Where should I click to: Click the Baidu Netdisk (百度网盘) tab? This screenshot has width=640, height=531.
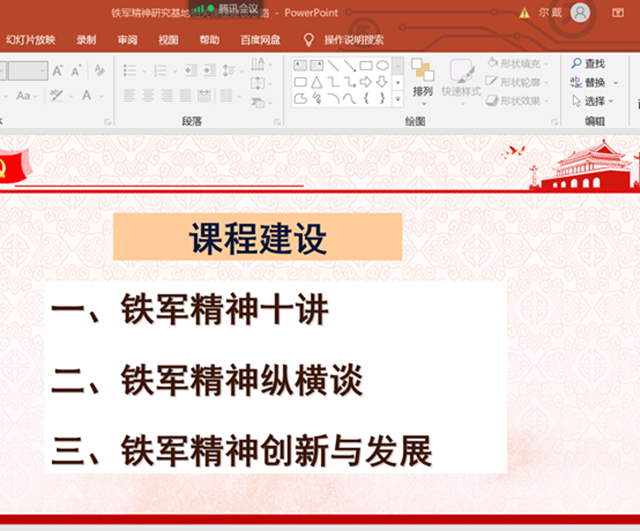point(260,40)
